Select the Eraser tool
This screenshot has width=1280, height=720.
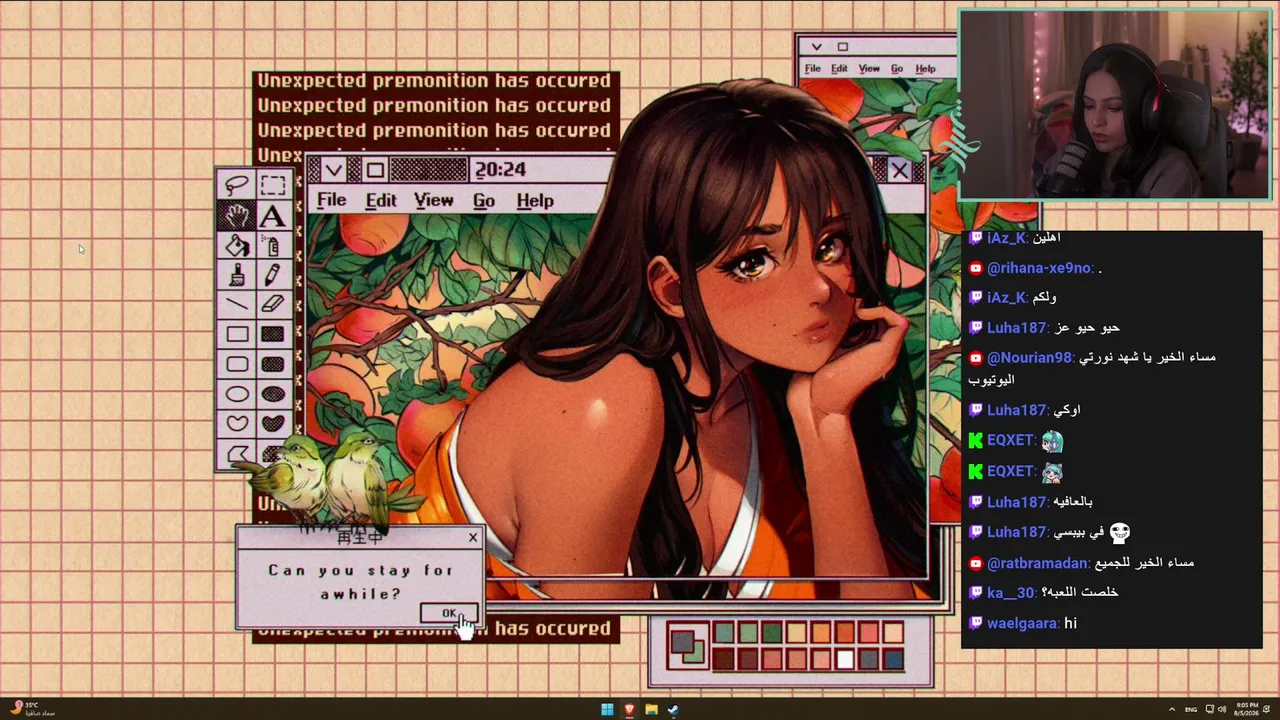(x=273, y=304)
